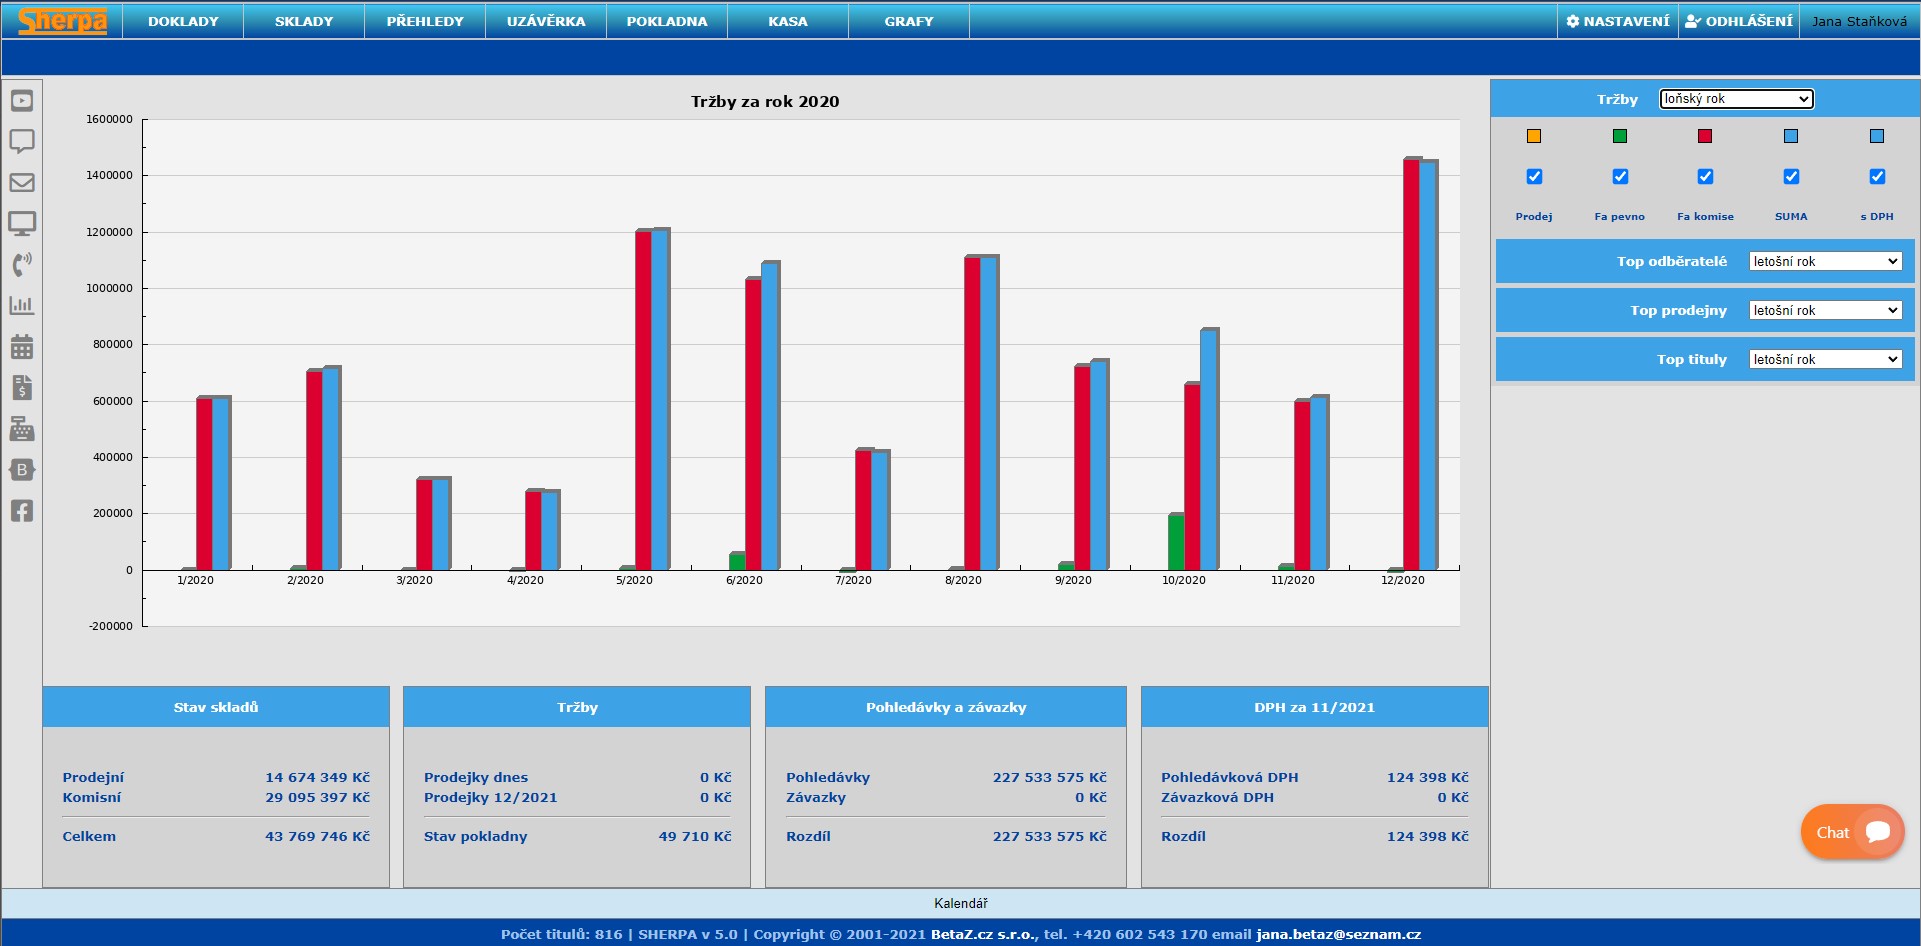The image size is (1921, 946).
Task: Open the DOKLADY menu
Action: (183, 21)
